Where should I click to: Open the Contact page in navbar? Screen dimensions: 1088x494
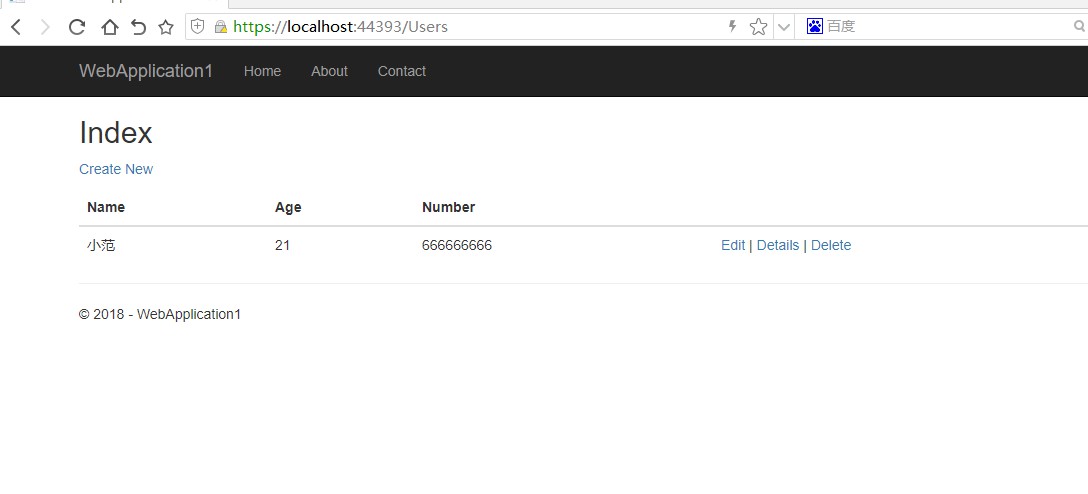coord(402,71)
